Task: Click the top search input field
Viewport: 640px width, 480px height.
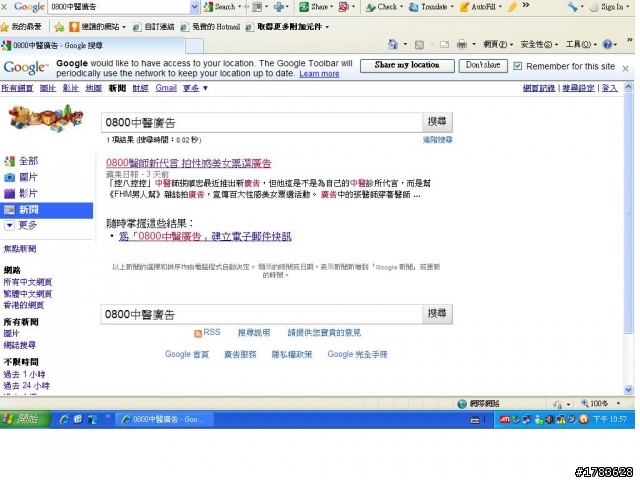Action: click(x=262, y=122)
